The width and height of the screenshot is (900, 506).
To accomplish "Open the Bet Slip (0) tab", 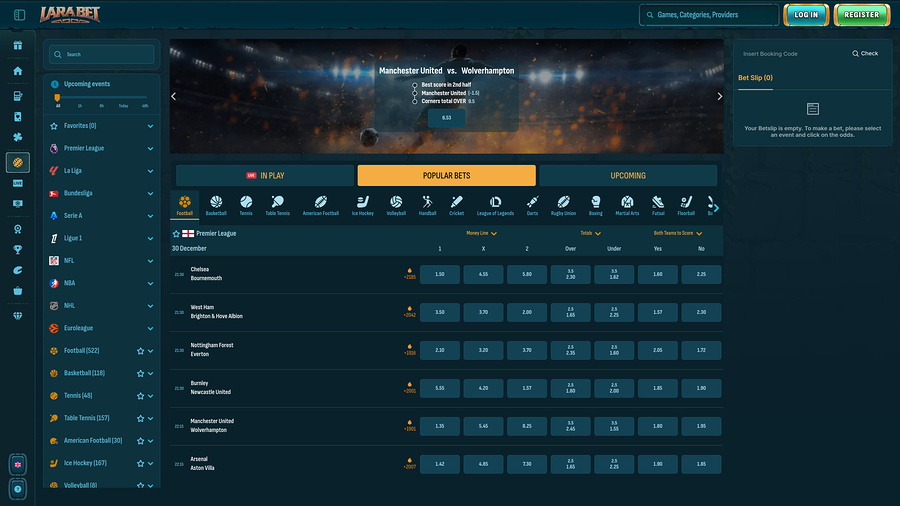I will tap(755, 78).
